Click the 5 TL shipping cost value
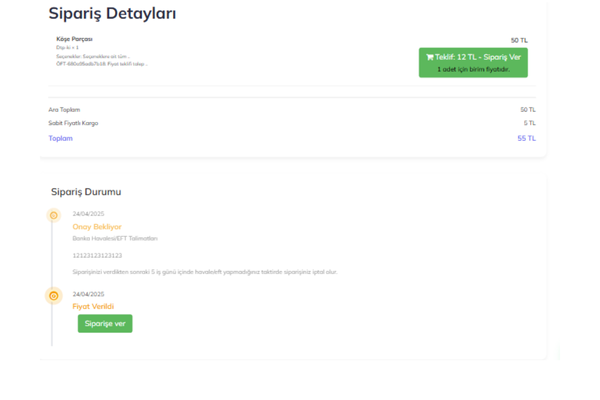The image size is (600, 400). tap(529, 123)
